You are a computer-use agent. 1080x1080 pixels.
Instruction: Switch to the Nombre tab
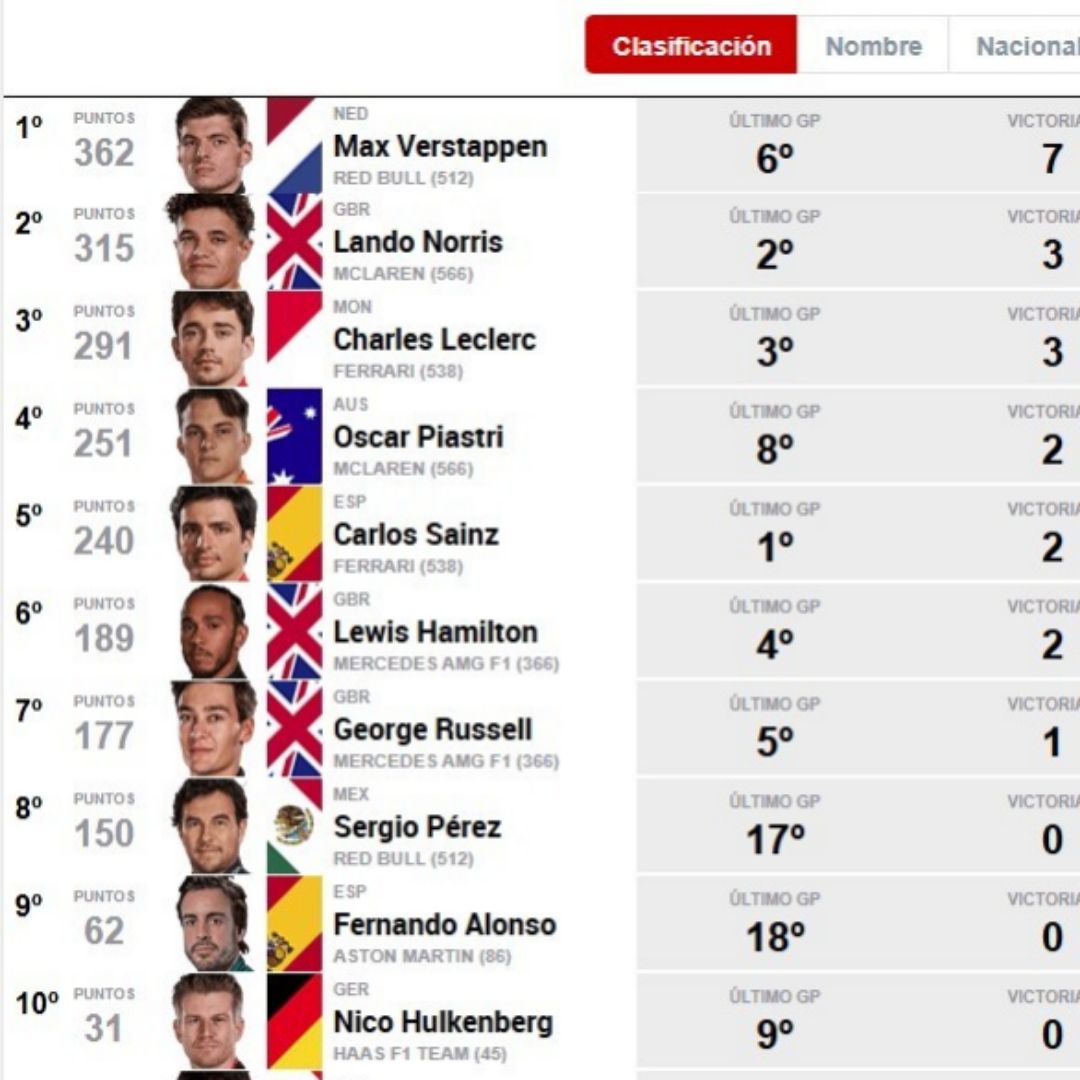pos(873,46)
